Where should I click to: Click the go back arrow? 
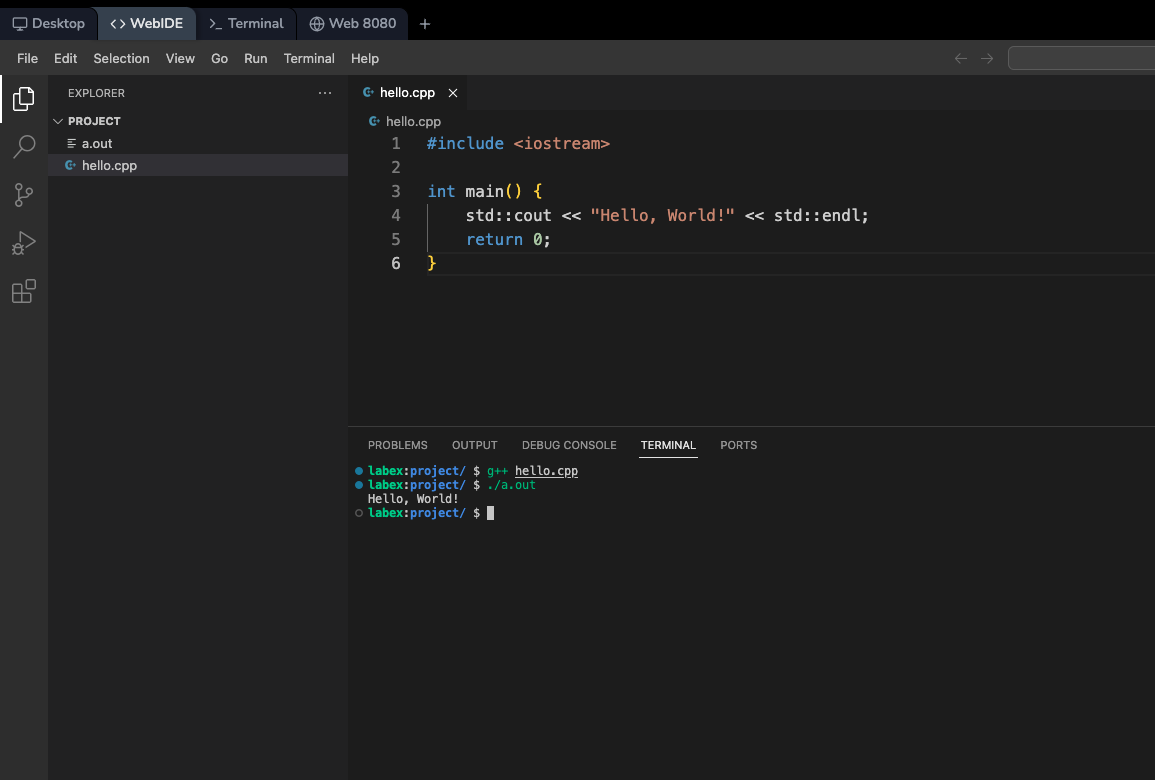tap(961, 58)
